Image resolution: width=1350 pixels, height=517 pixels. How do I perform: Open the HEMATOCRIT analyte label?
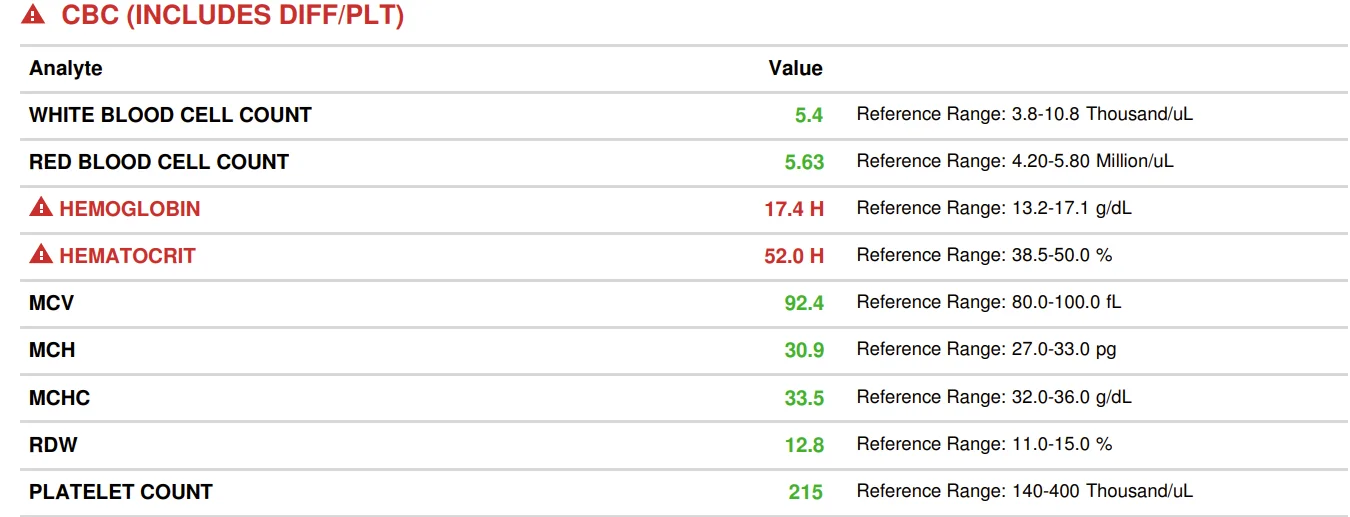(x=127, y=256)
